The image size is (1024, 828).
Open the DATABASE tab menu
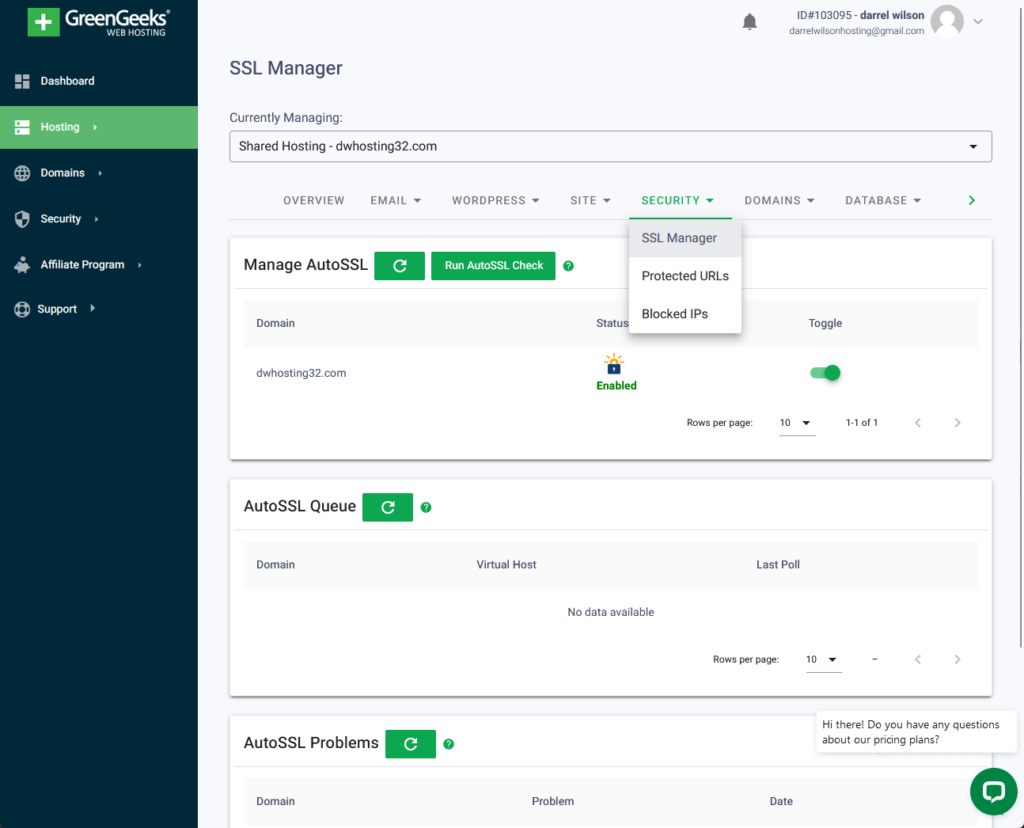click(883, 200)
